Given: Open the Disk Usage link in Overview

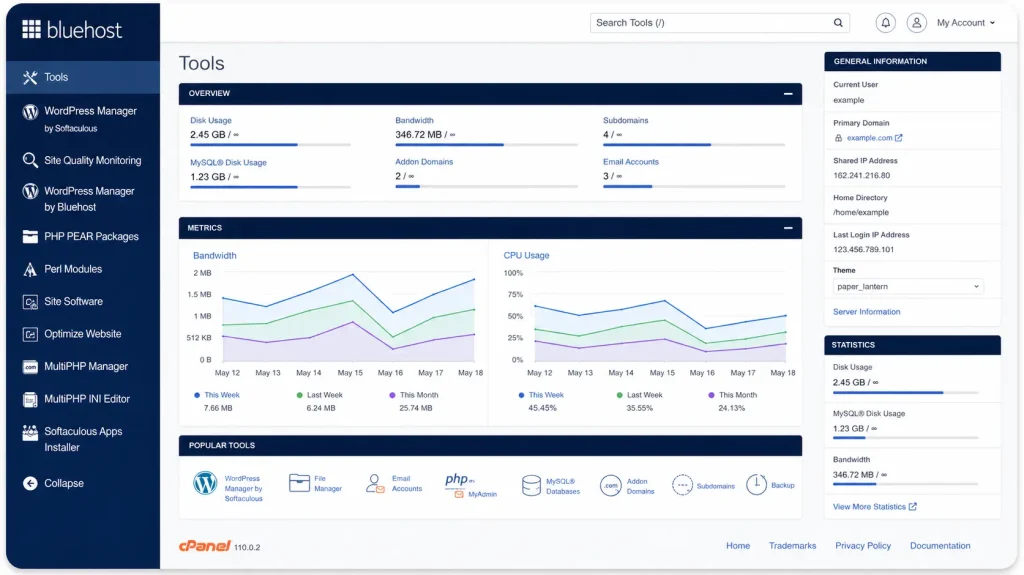Looking at the screenshot, I should [211, 120].
